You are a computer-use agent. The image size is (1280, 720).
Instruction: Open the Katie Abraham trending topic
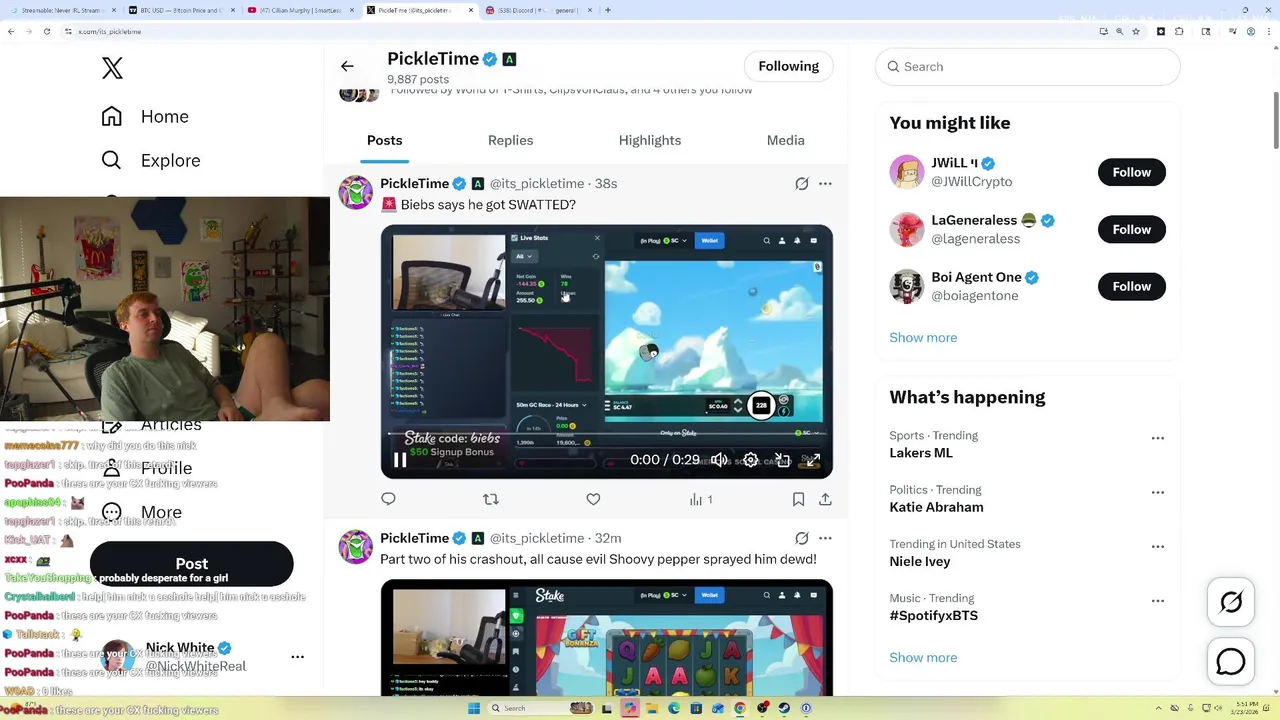click(936, 507)
